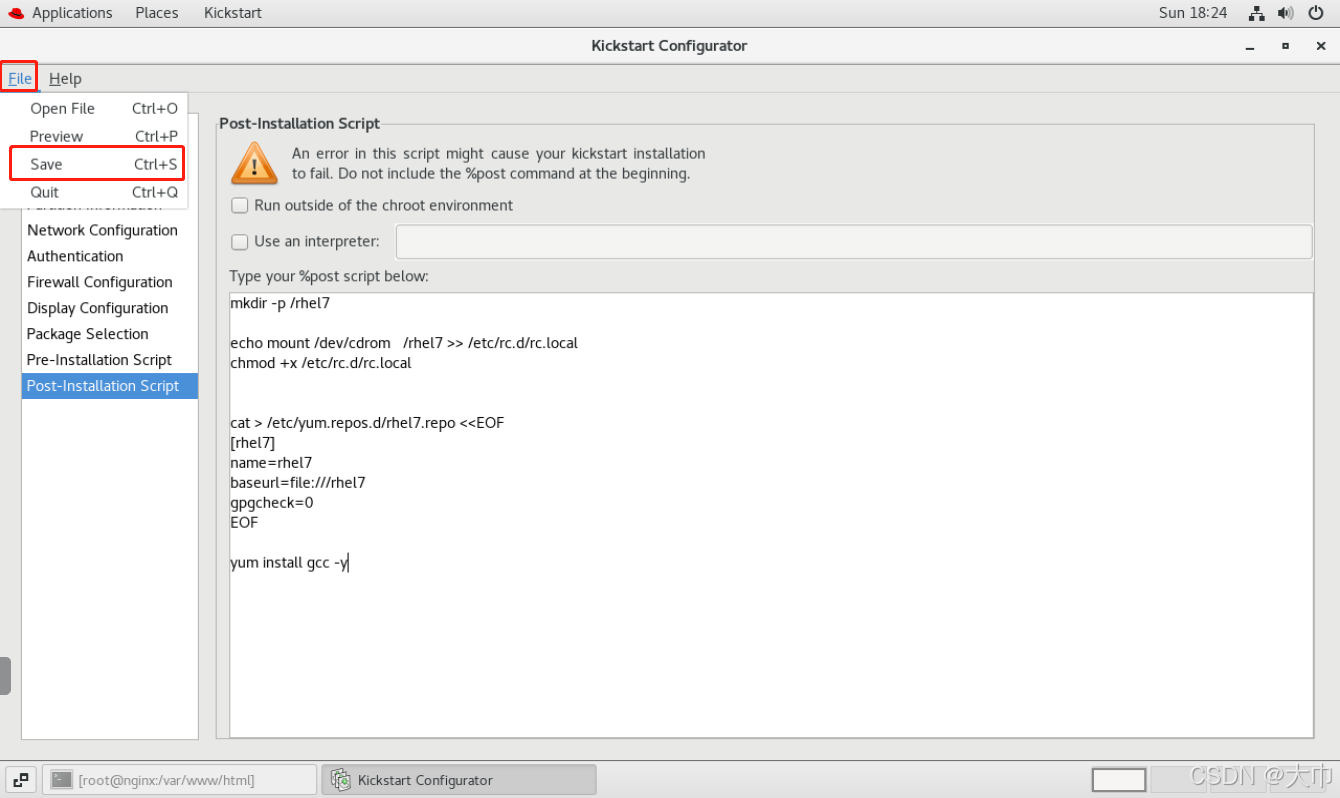Open the Pre-Installation Script section
The image size is (1340, 798).
(109, 360)
